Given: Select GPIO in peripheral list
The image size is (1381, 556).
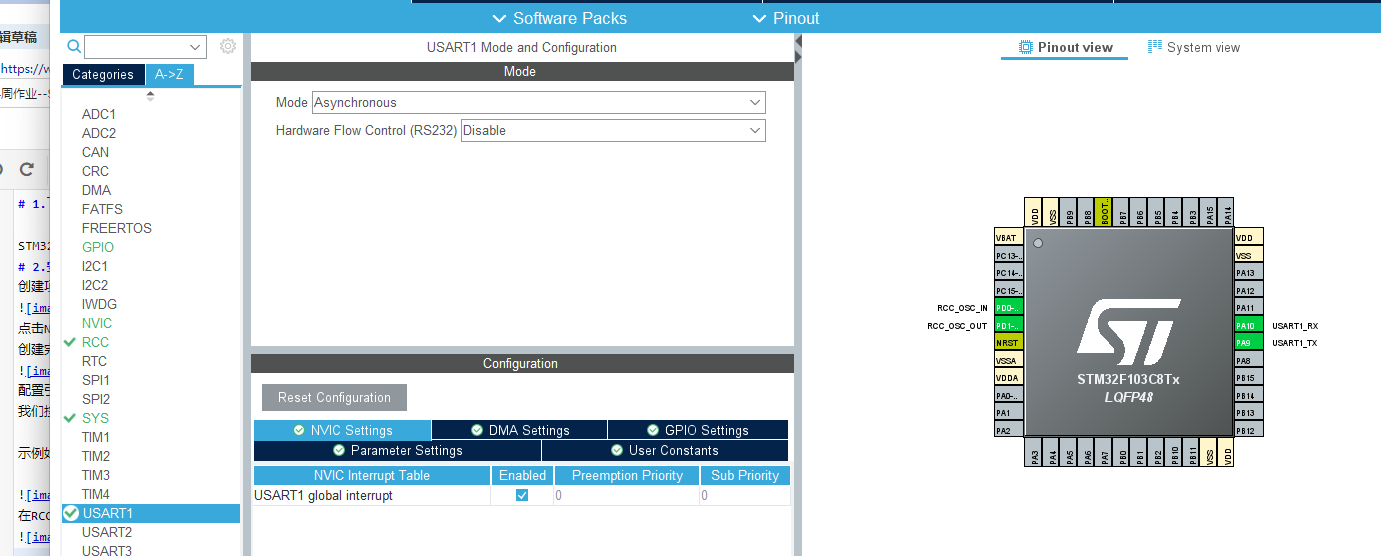Looking at the screenshot, I should [x=98, y=247].
